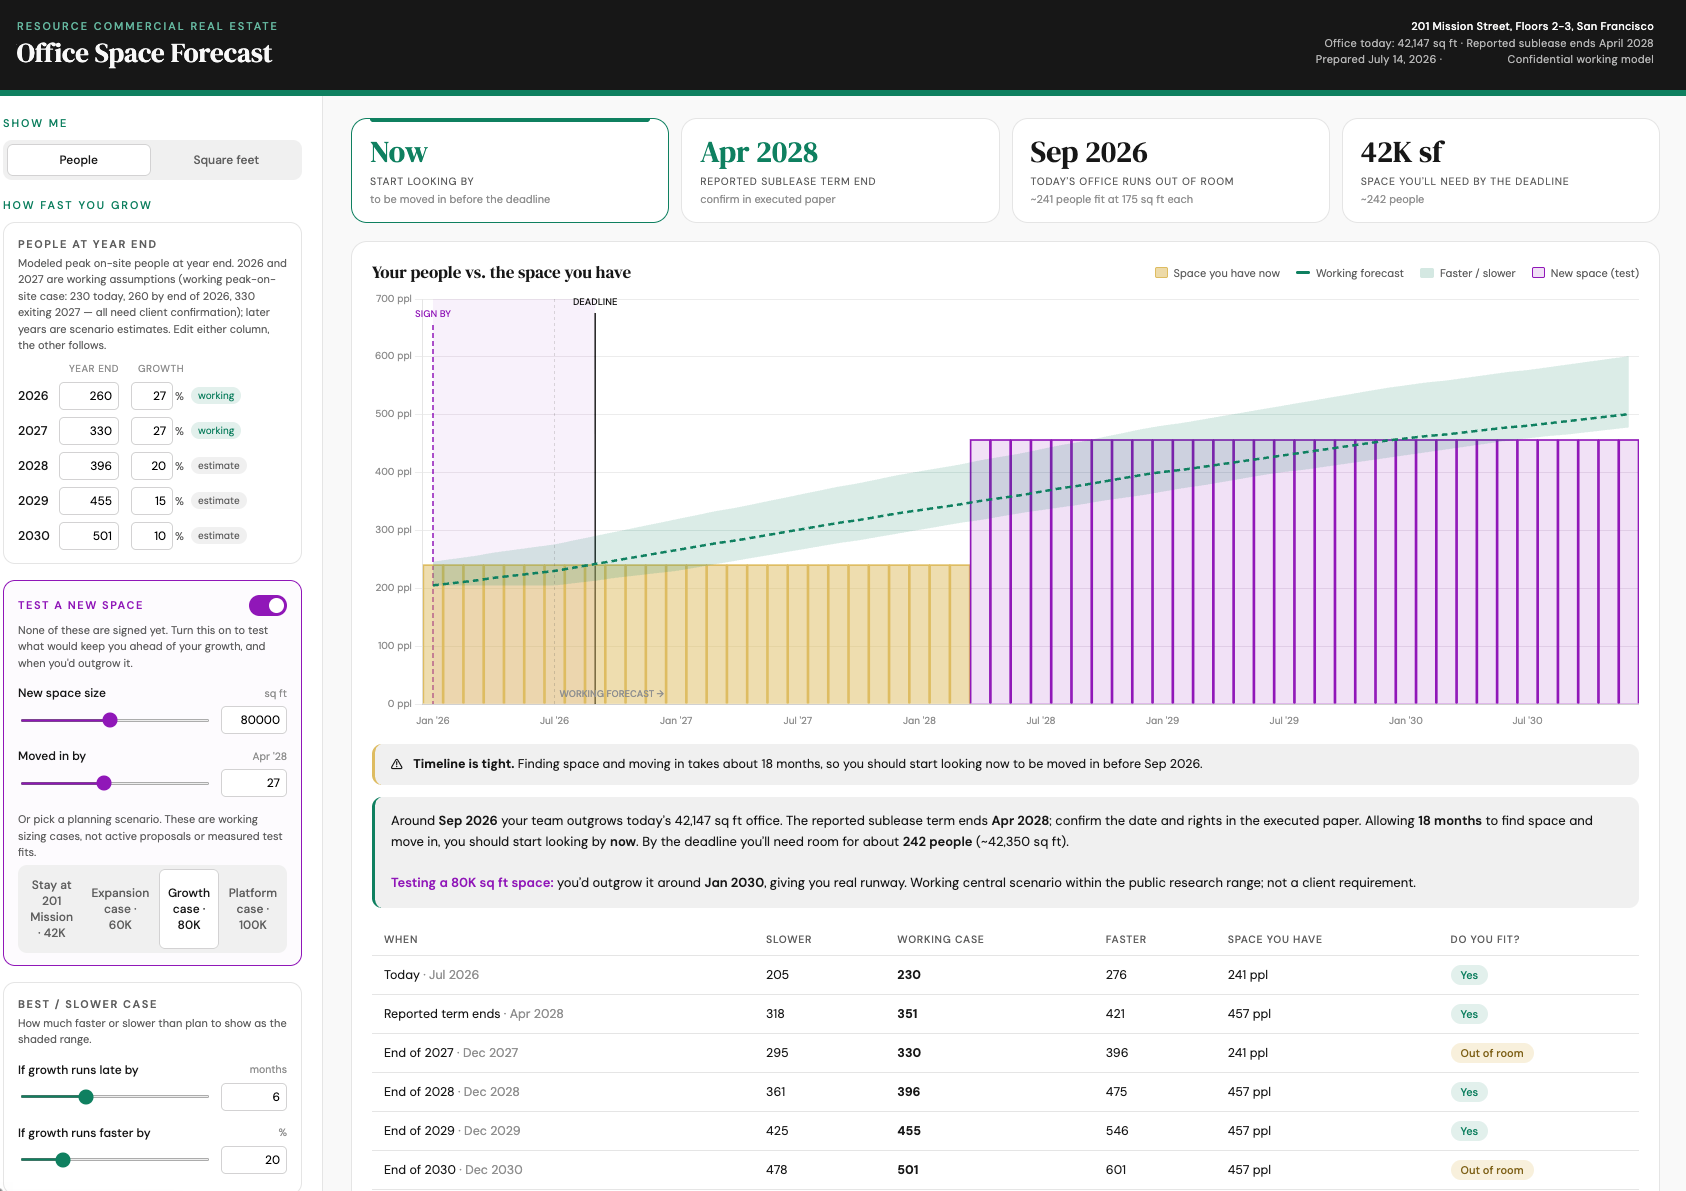Viewport: 1686px width, 1191px height.
Task: Select Expansion case 60K scenario
Action: click(120, 909)
